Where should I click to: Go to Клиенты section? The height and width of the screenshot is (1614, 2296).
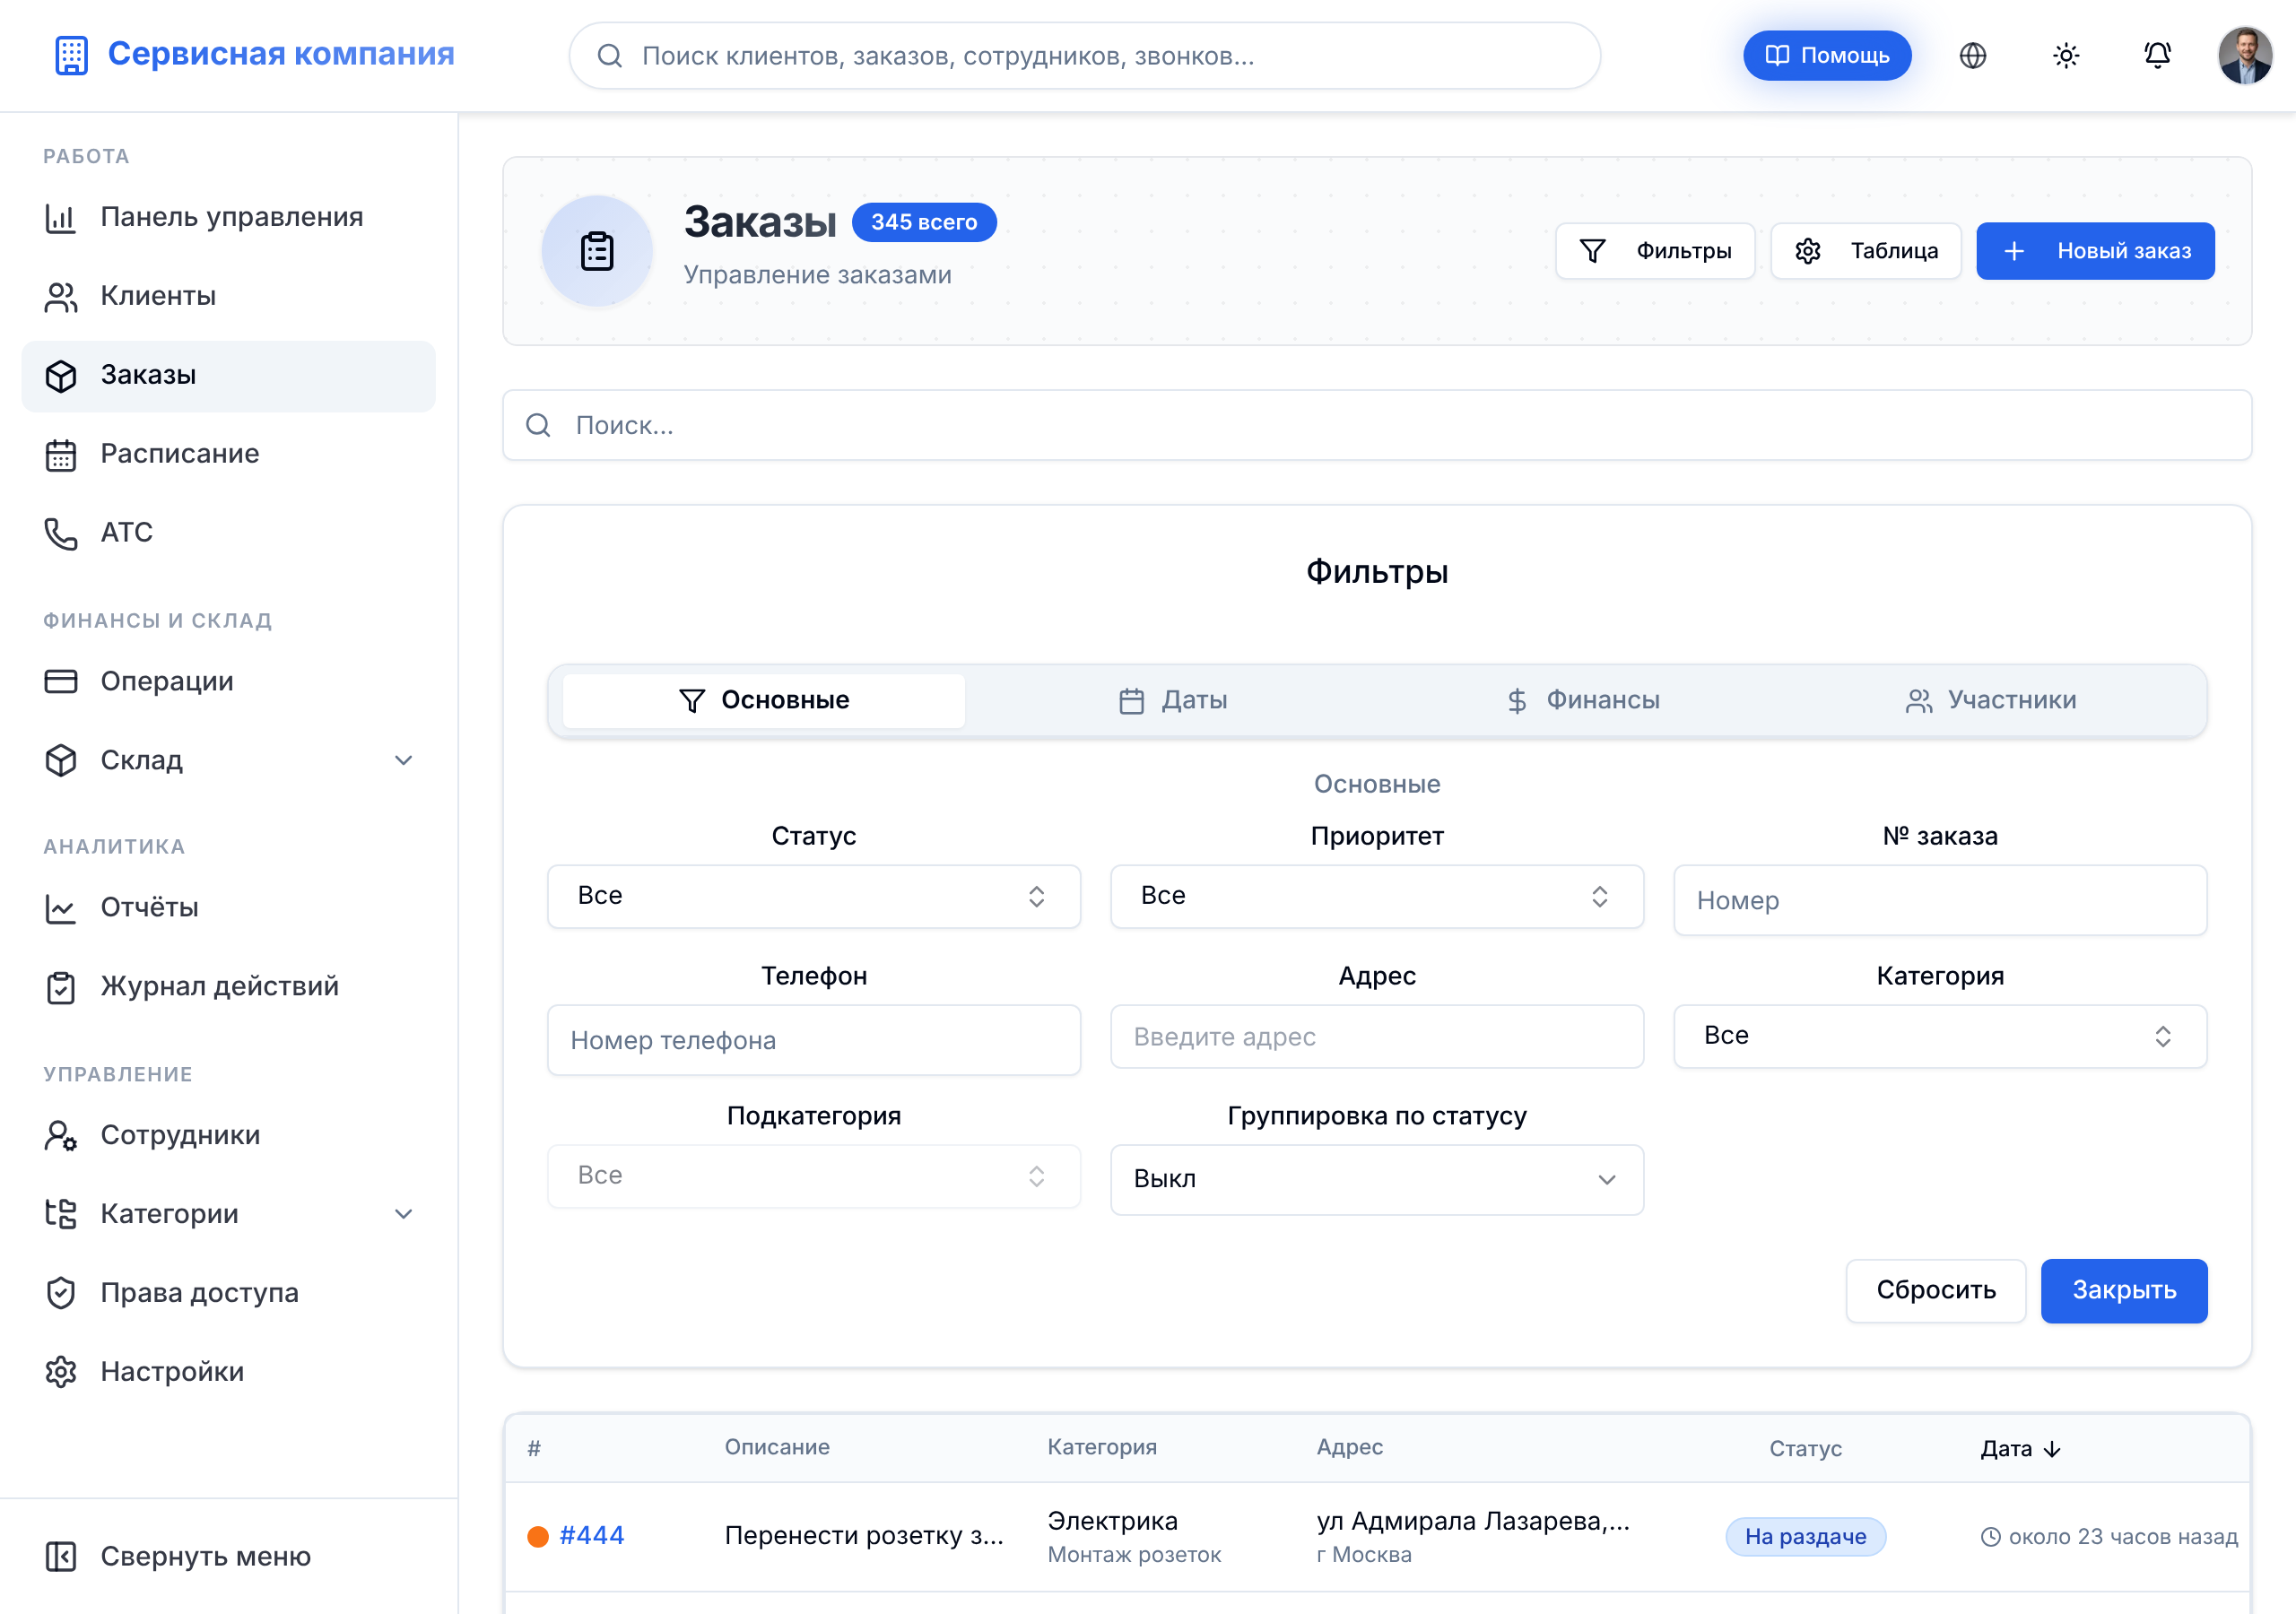point(228,296)
